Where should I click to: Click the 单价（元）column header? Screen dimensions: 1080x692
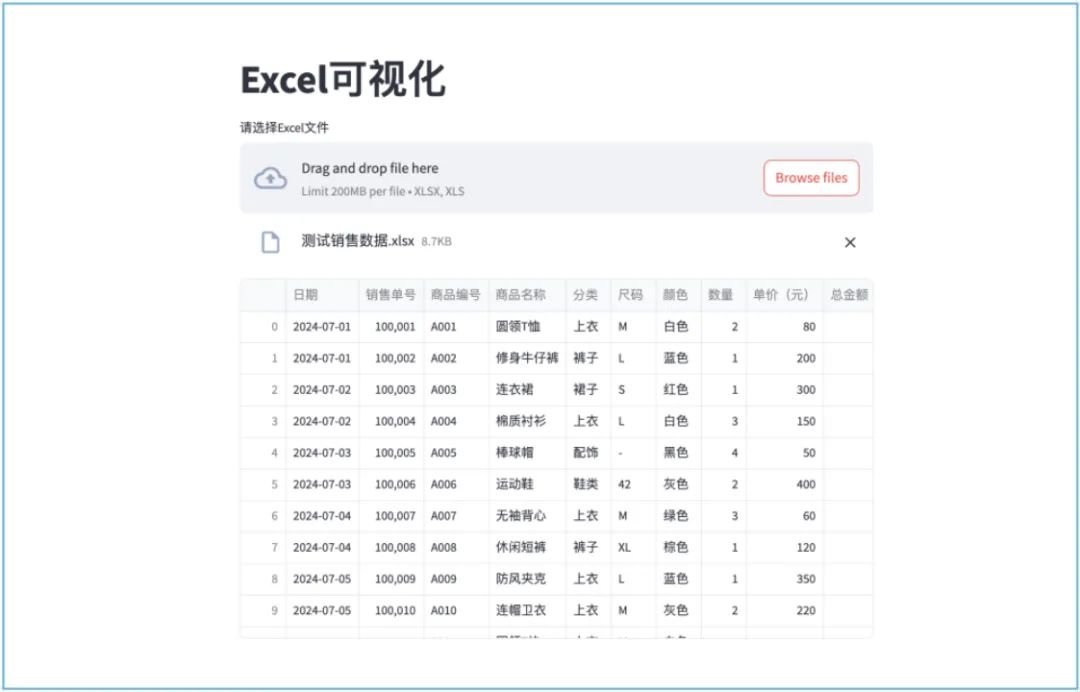tap(785, 295)
